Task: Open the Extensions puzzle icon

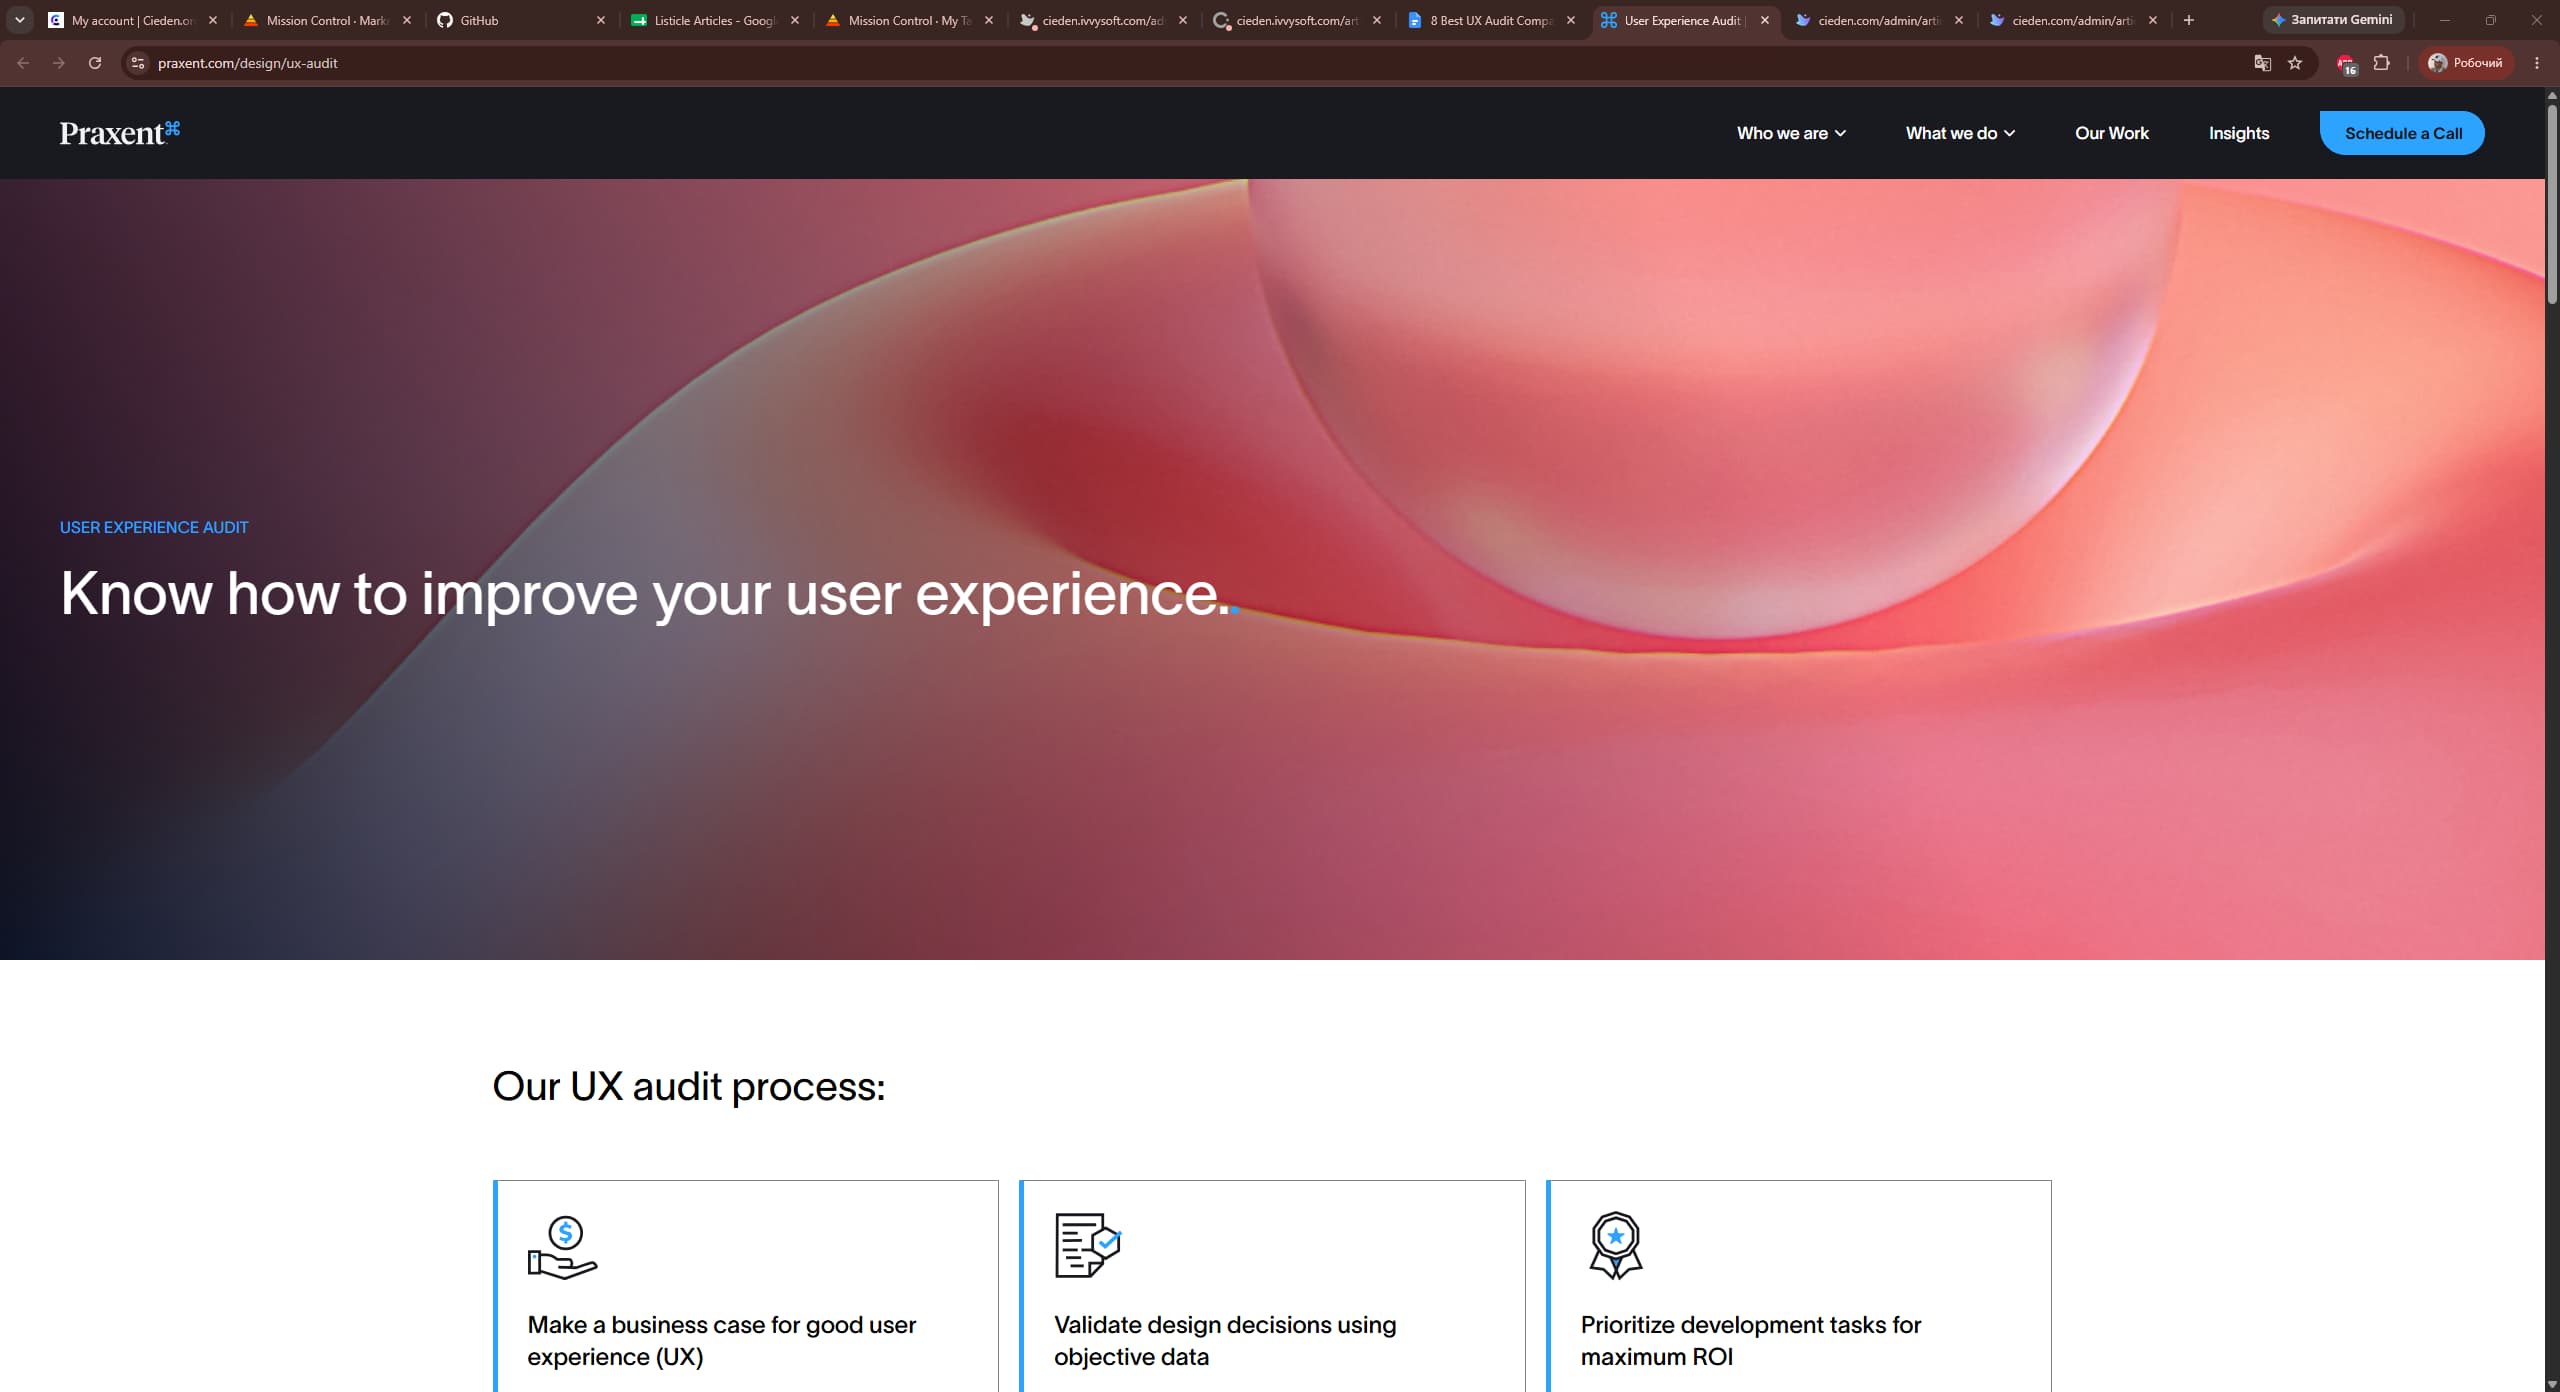Action: (x=2382, y=63)
